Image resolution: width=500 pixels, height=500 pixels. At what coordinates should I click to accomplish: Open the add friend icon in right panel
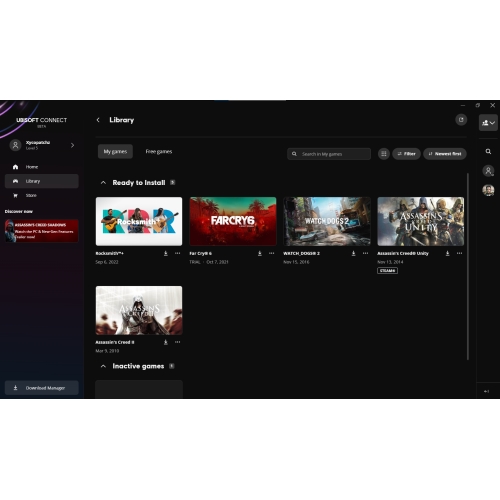pos(488,171)
